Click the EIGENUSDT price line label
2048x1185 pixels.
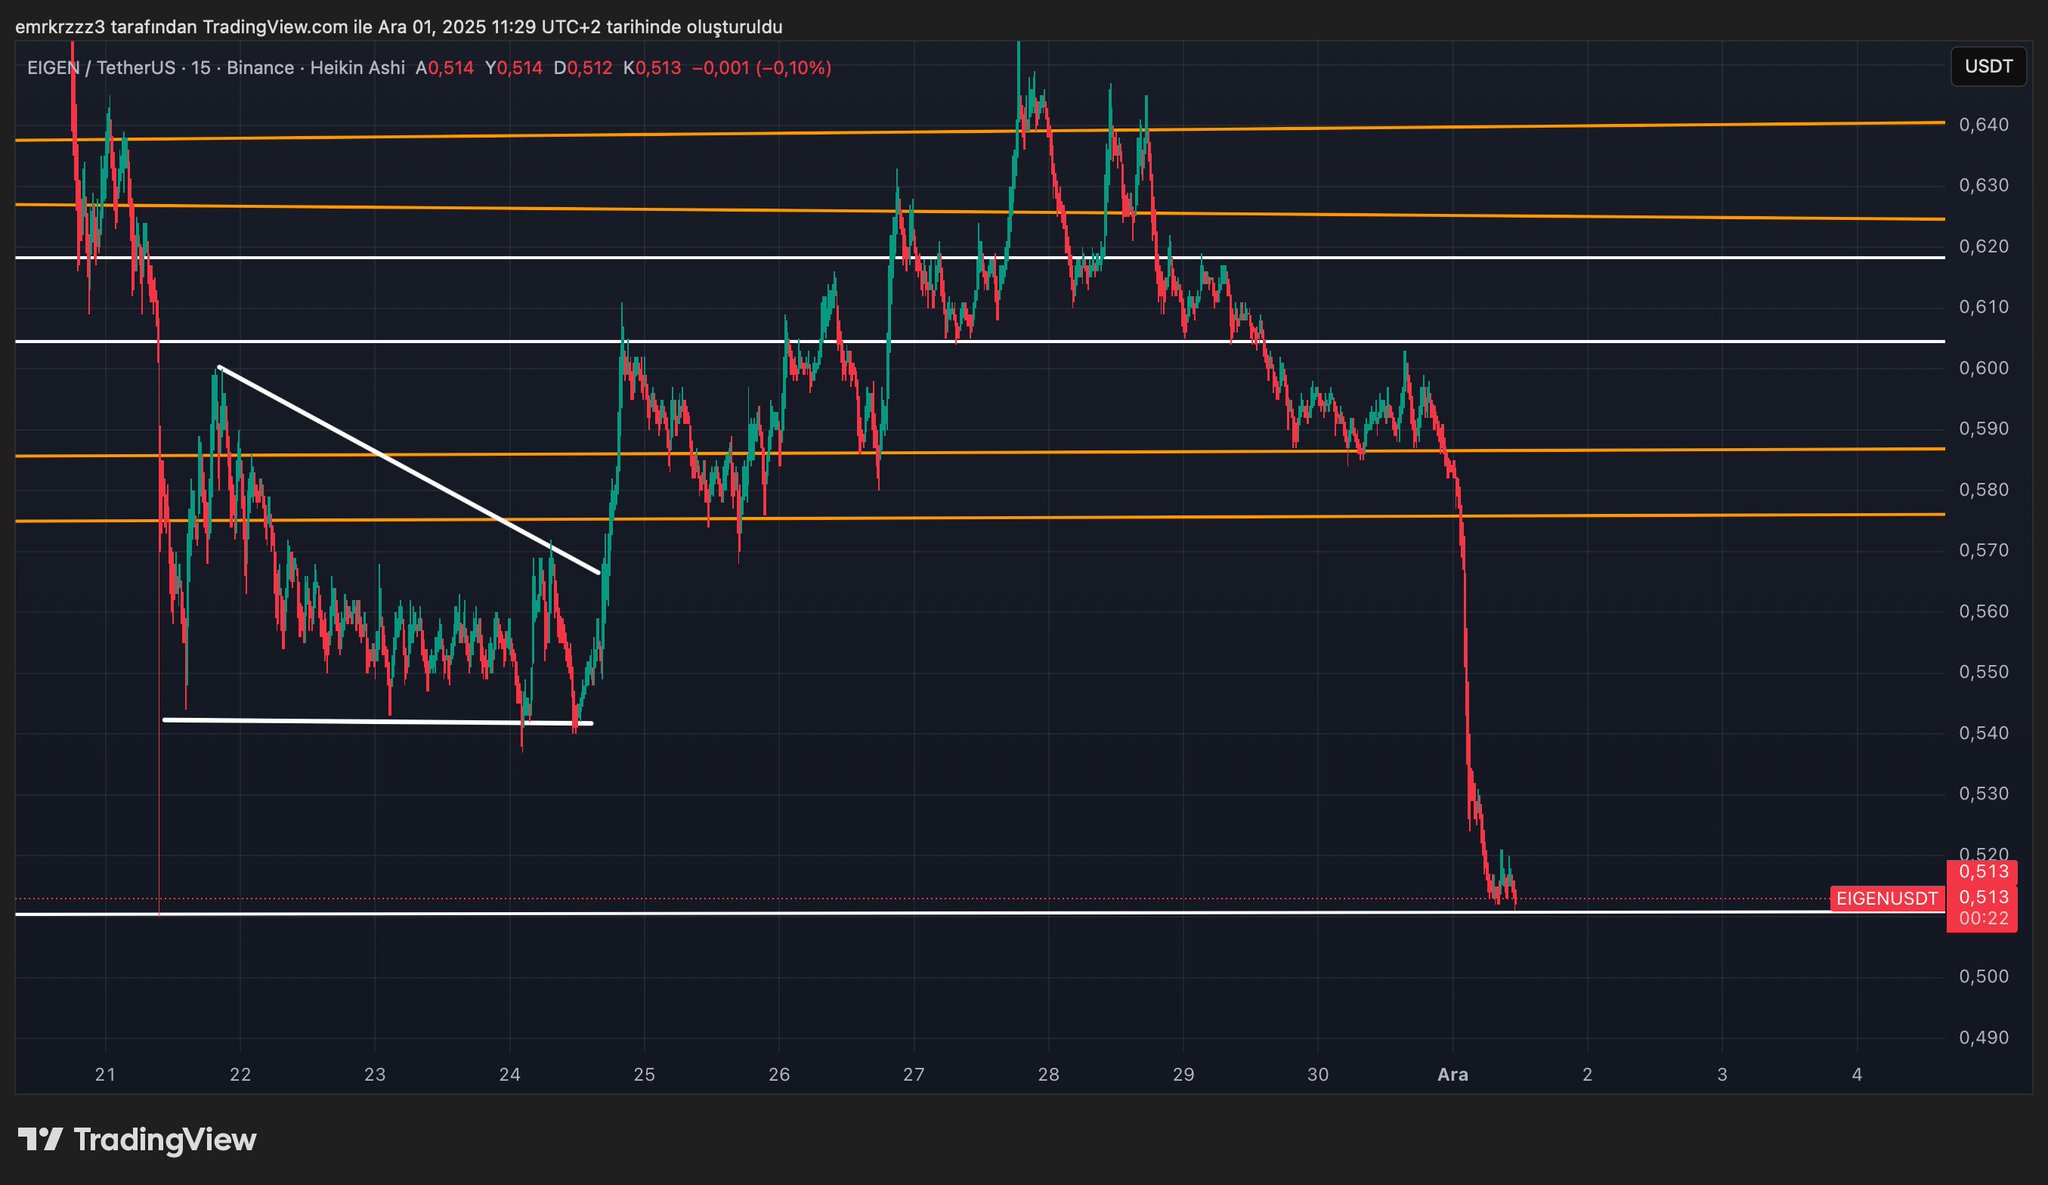coord(1886,898)
